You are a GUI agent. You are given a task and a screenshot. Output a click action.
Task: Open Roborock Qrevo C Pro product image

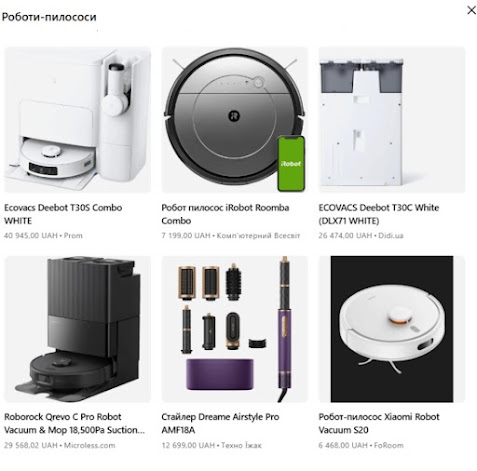click(x=77, y=329)
